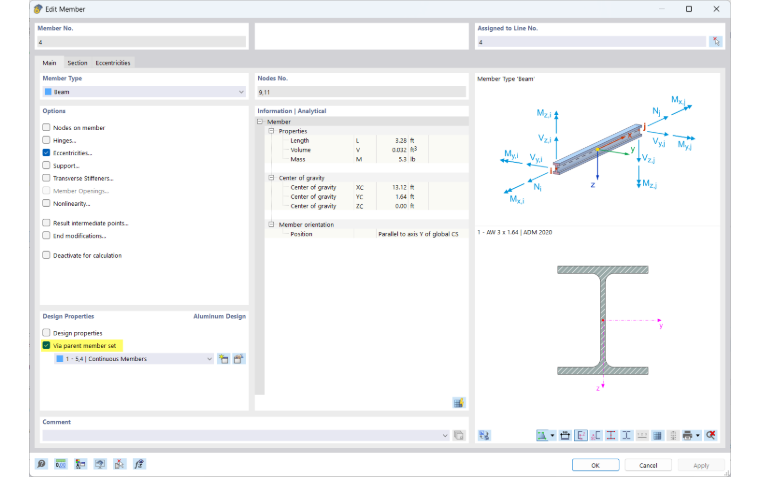This screenshot has width=760, height=477.
Task: Show stress points on I-section icon
Action: coord(611,435)
